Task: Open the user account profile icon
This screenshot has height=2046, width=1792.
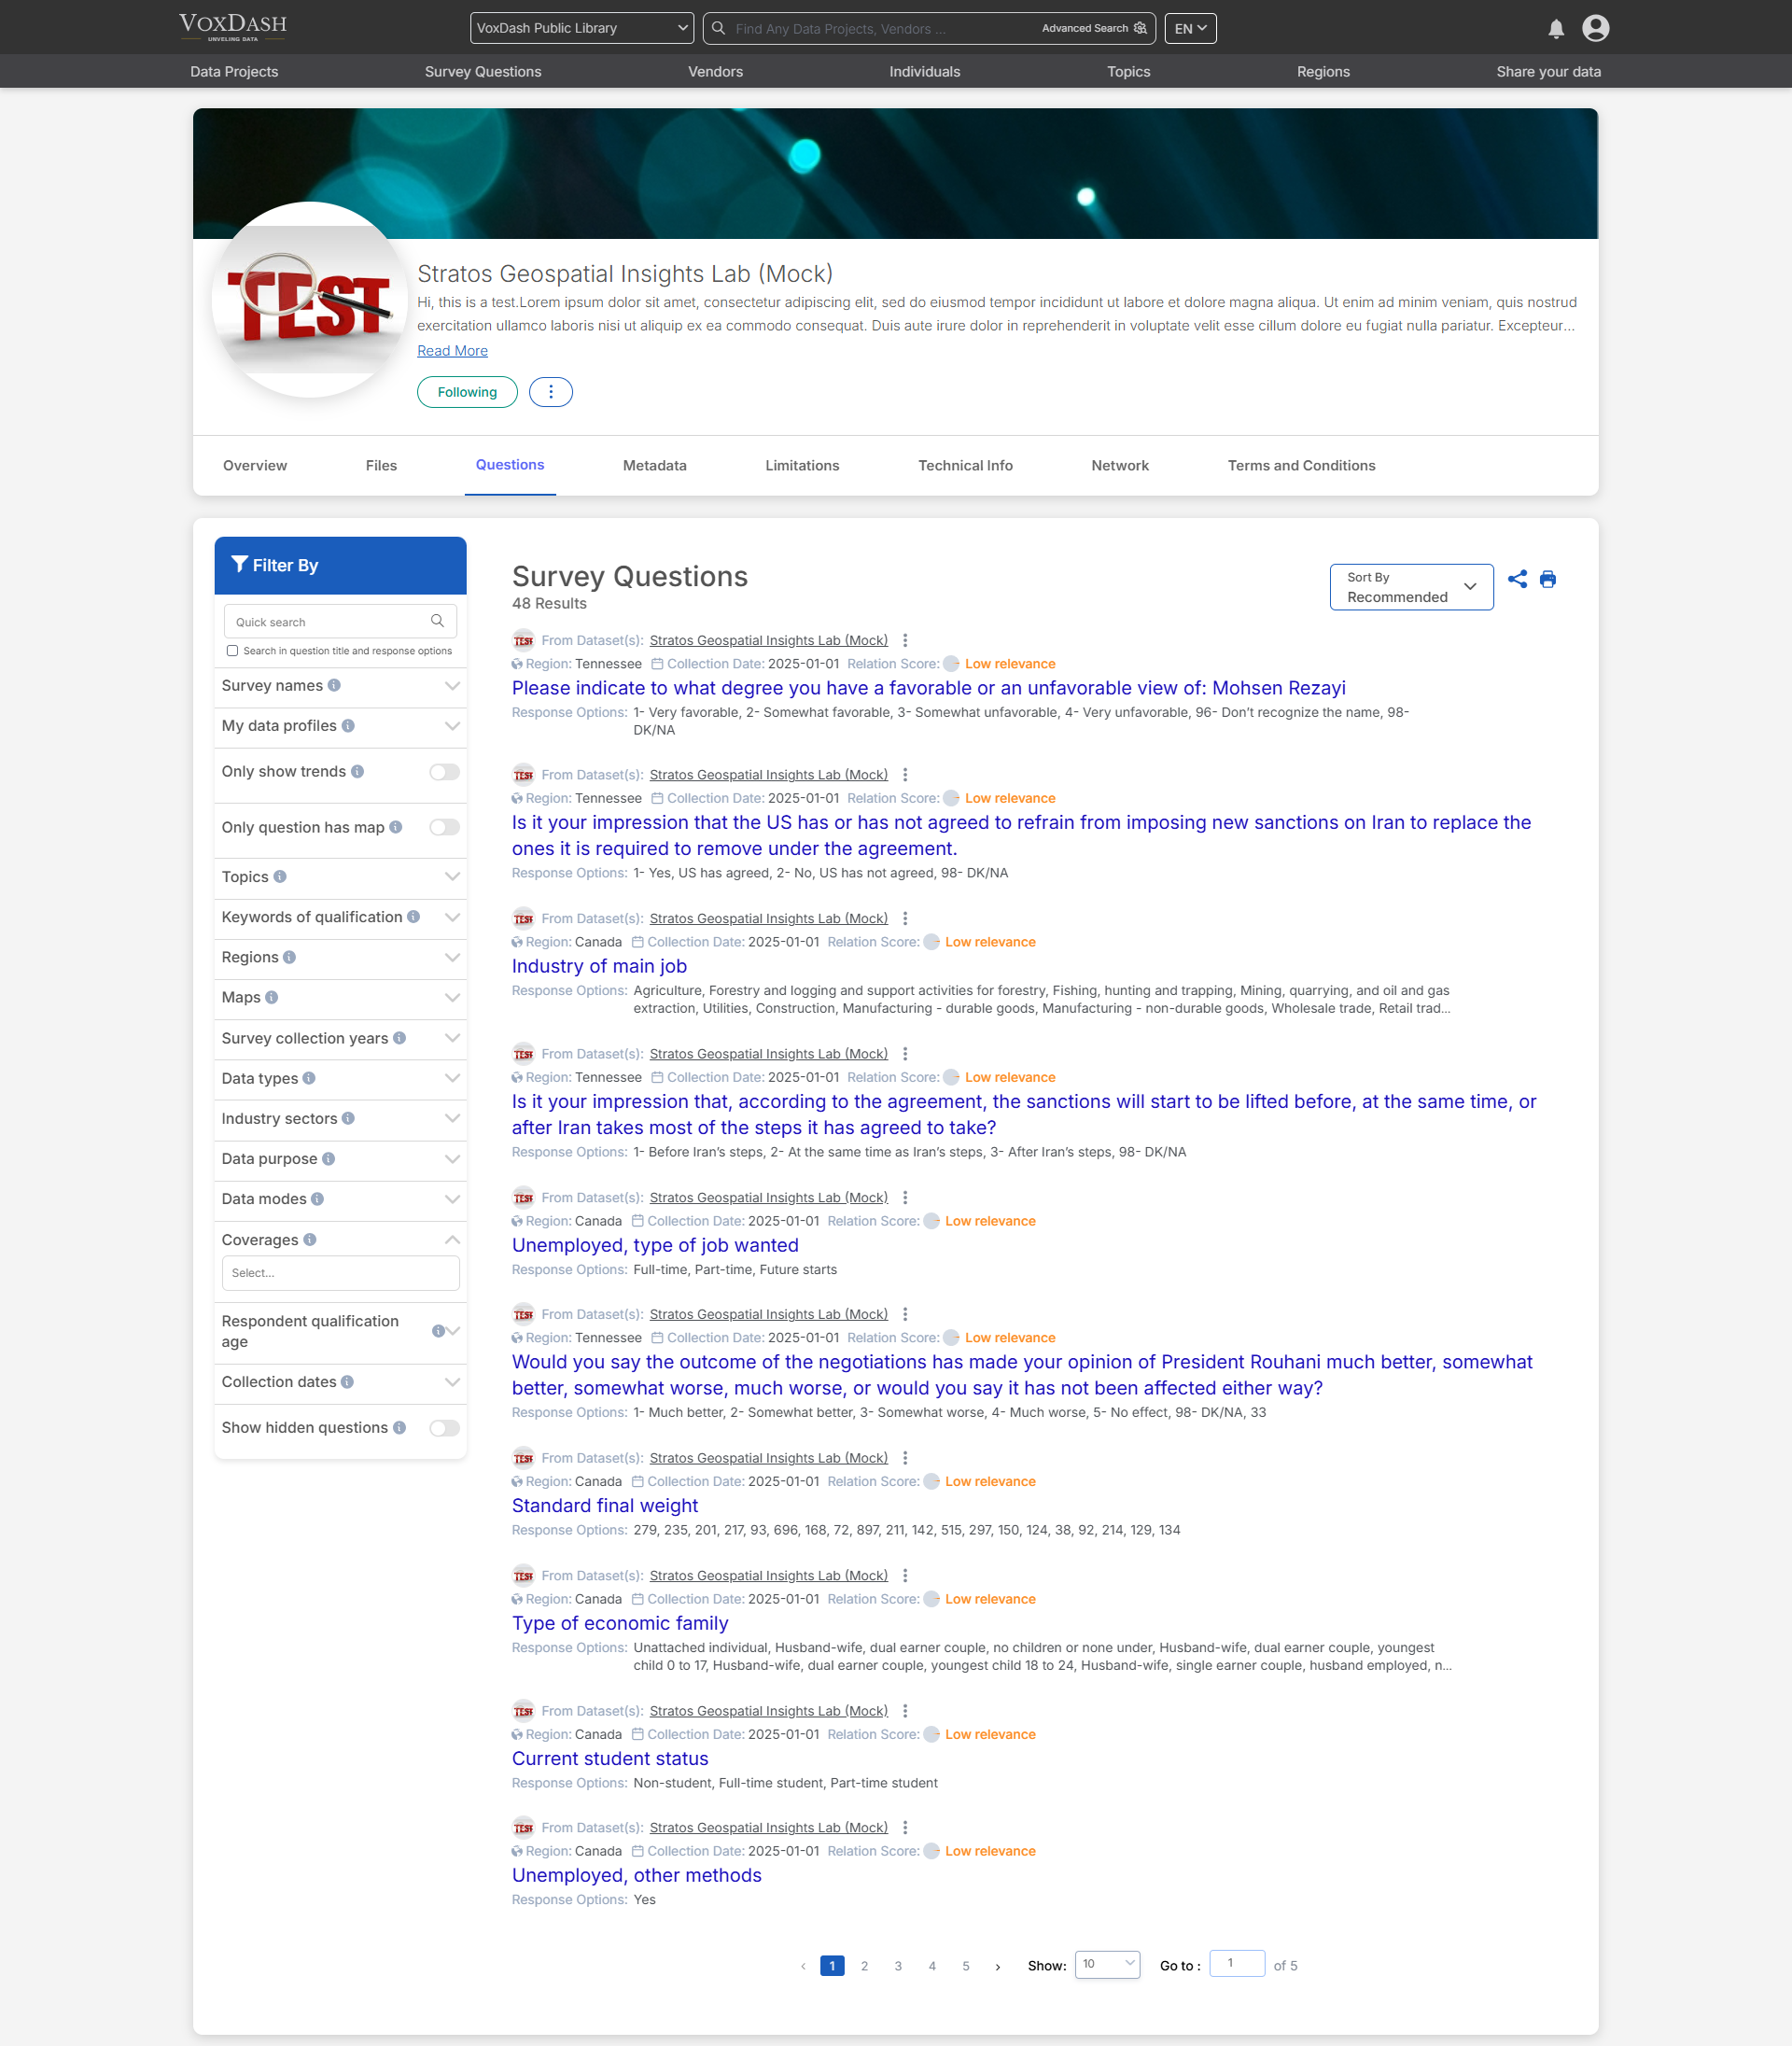Action: (x=1594, y=28)
